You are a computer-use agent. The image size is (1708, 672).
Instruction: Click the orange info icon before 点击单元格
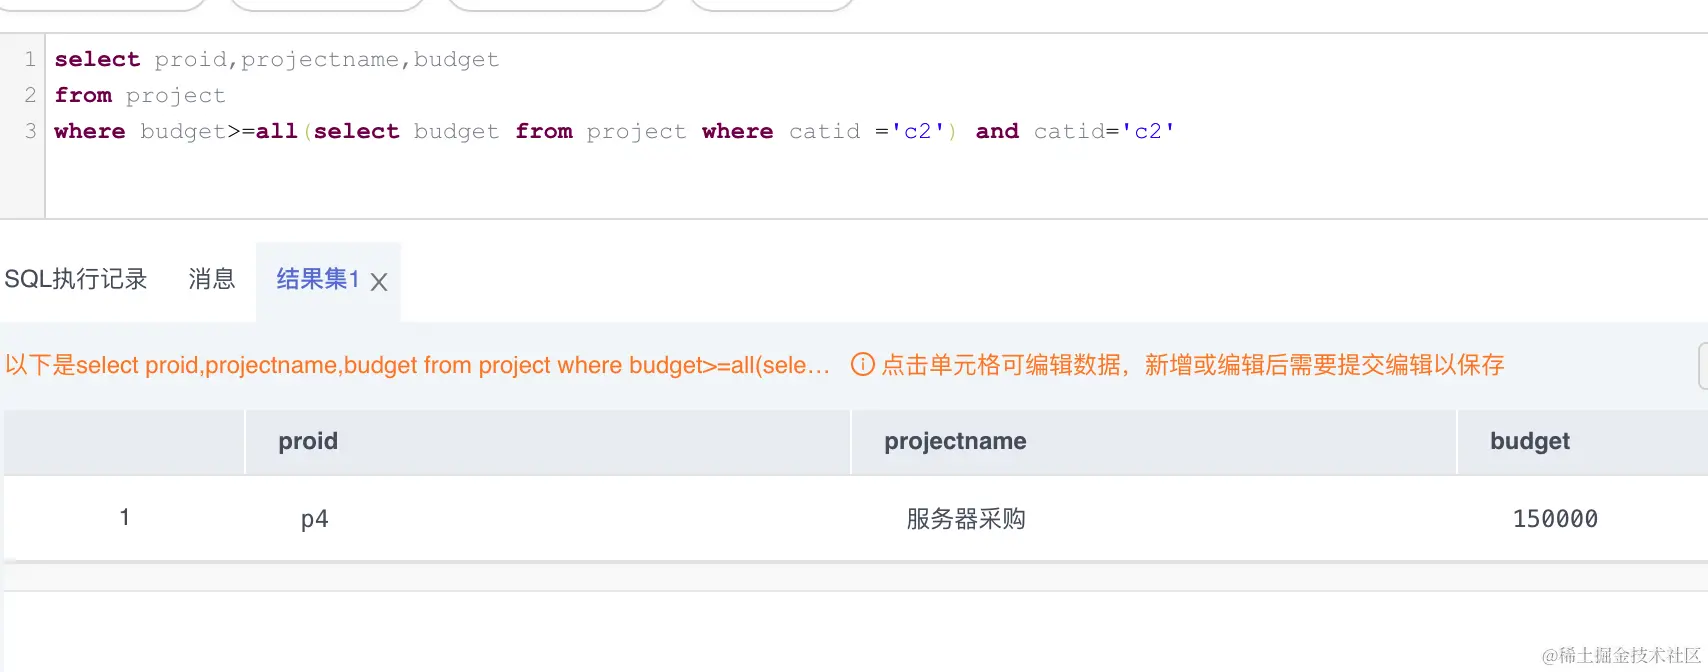862,364
